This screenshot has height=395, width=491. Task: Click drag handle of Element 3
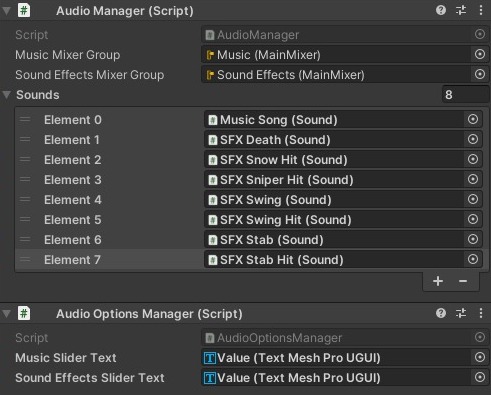25,179
